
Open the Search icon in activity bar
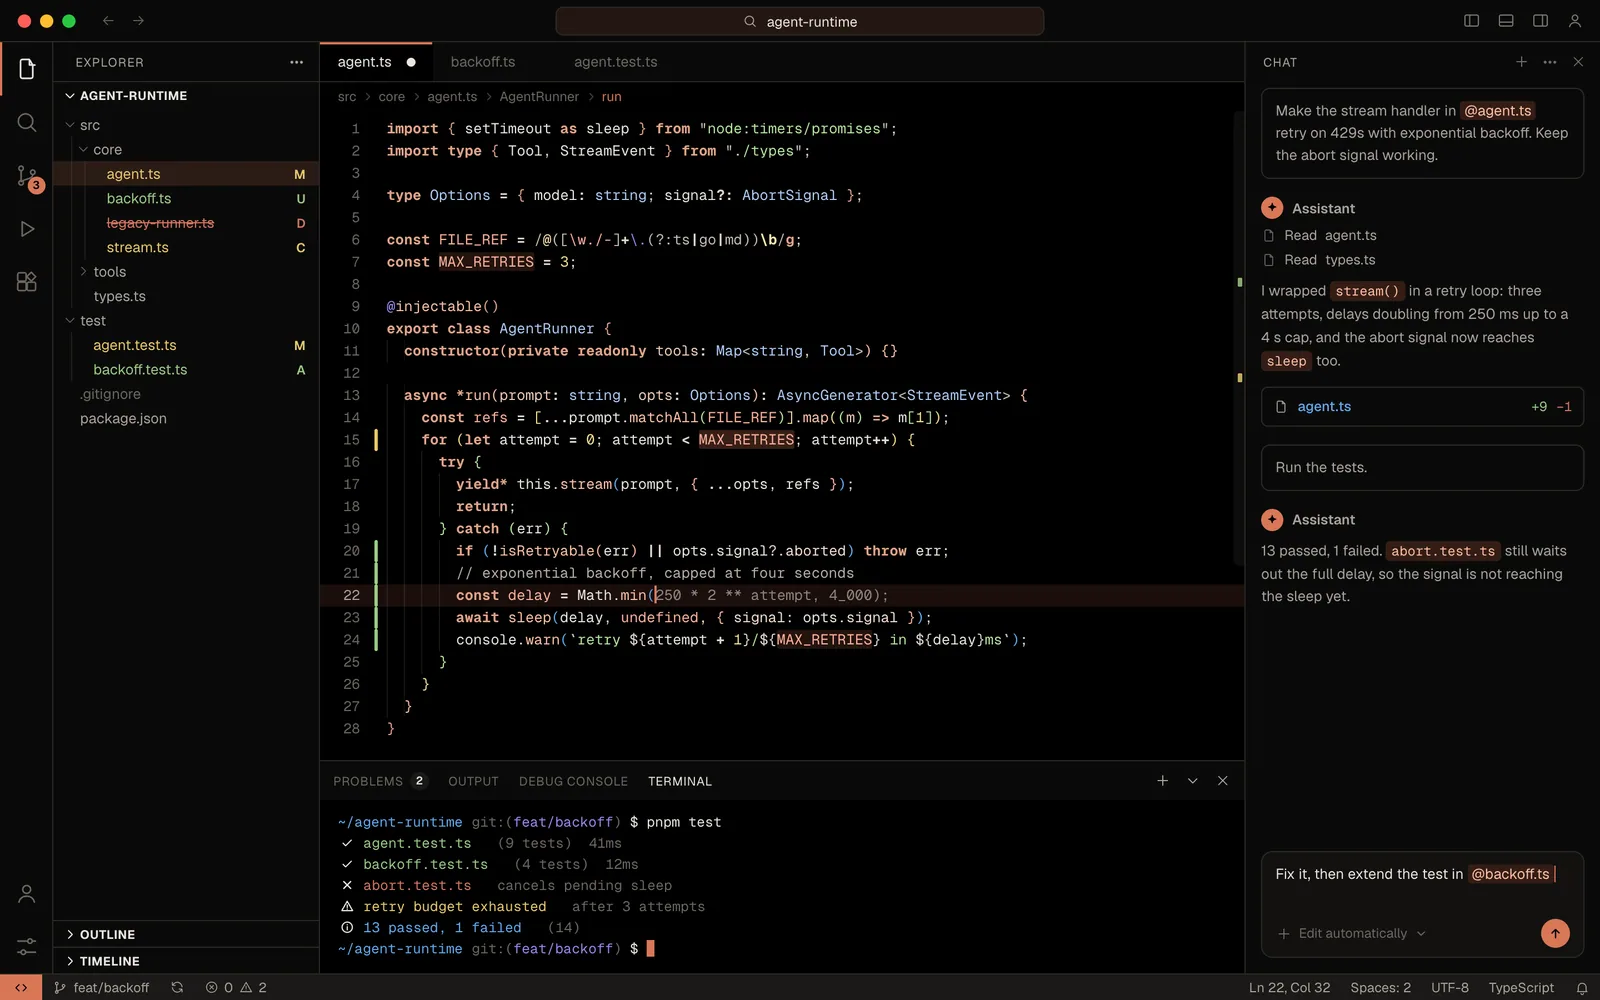(x=27, y=123)
